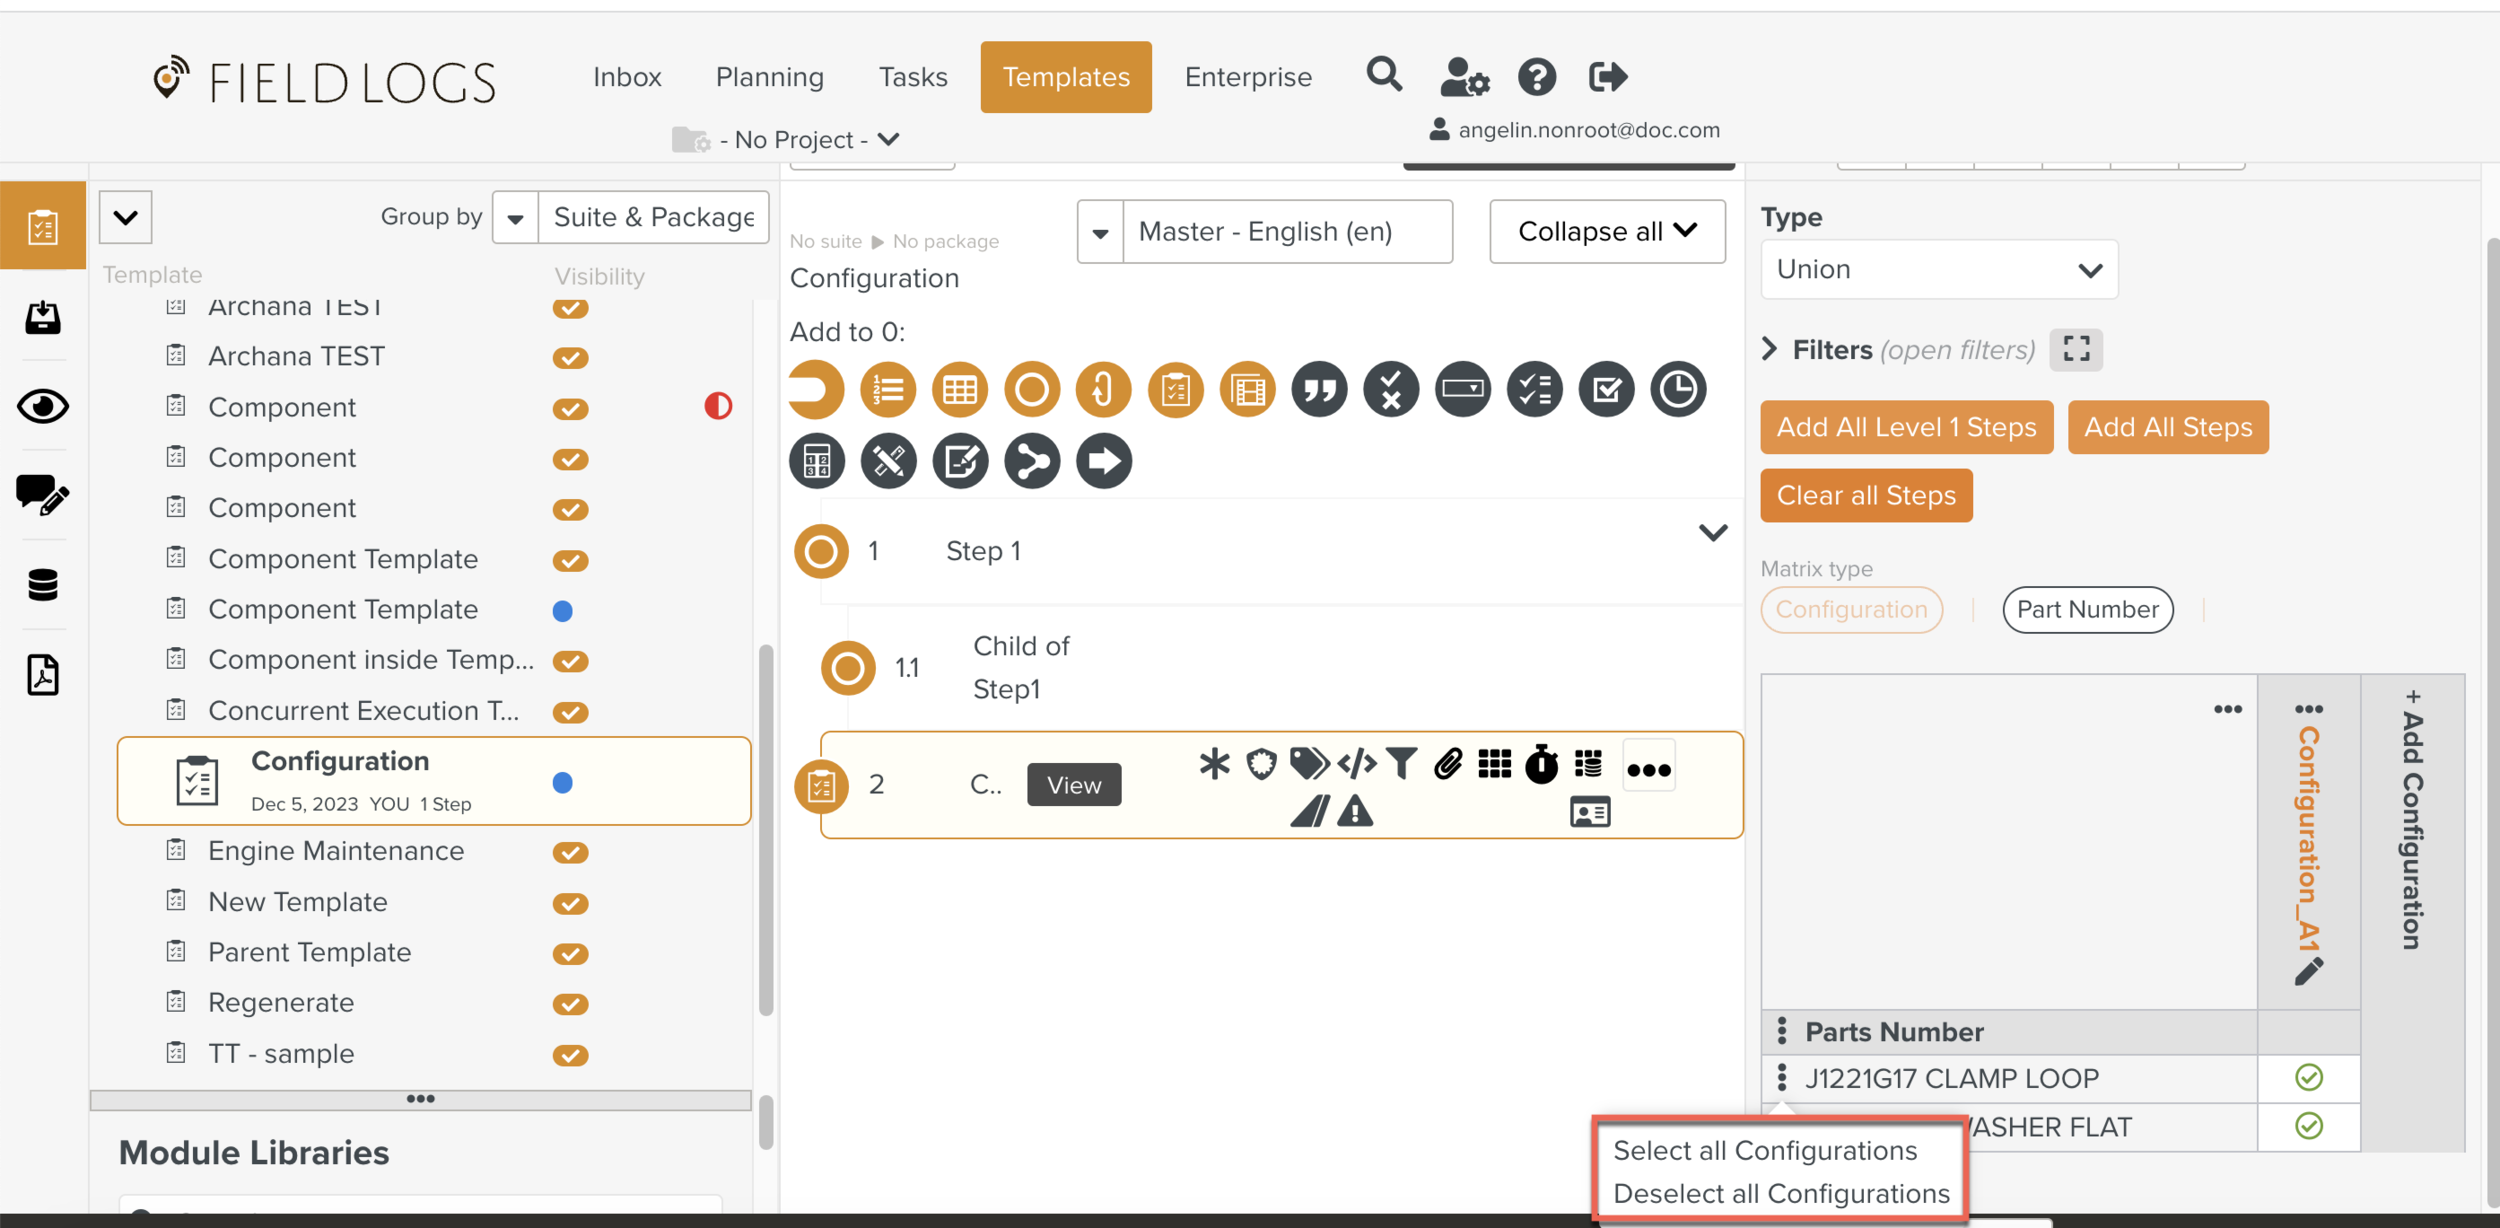Click the stopwatch icon on step 2
This screenshot has width=2500, height=1228.
tap(1541, 764)
